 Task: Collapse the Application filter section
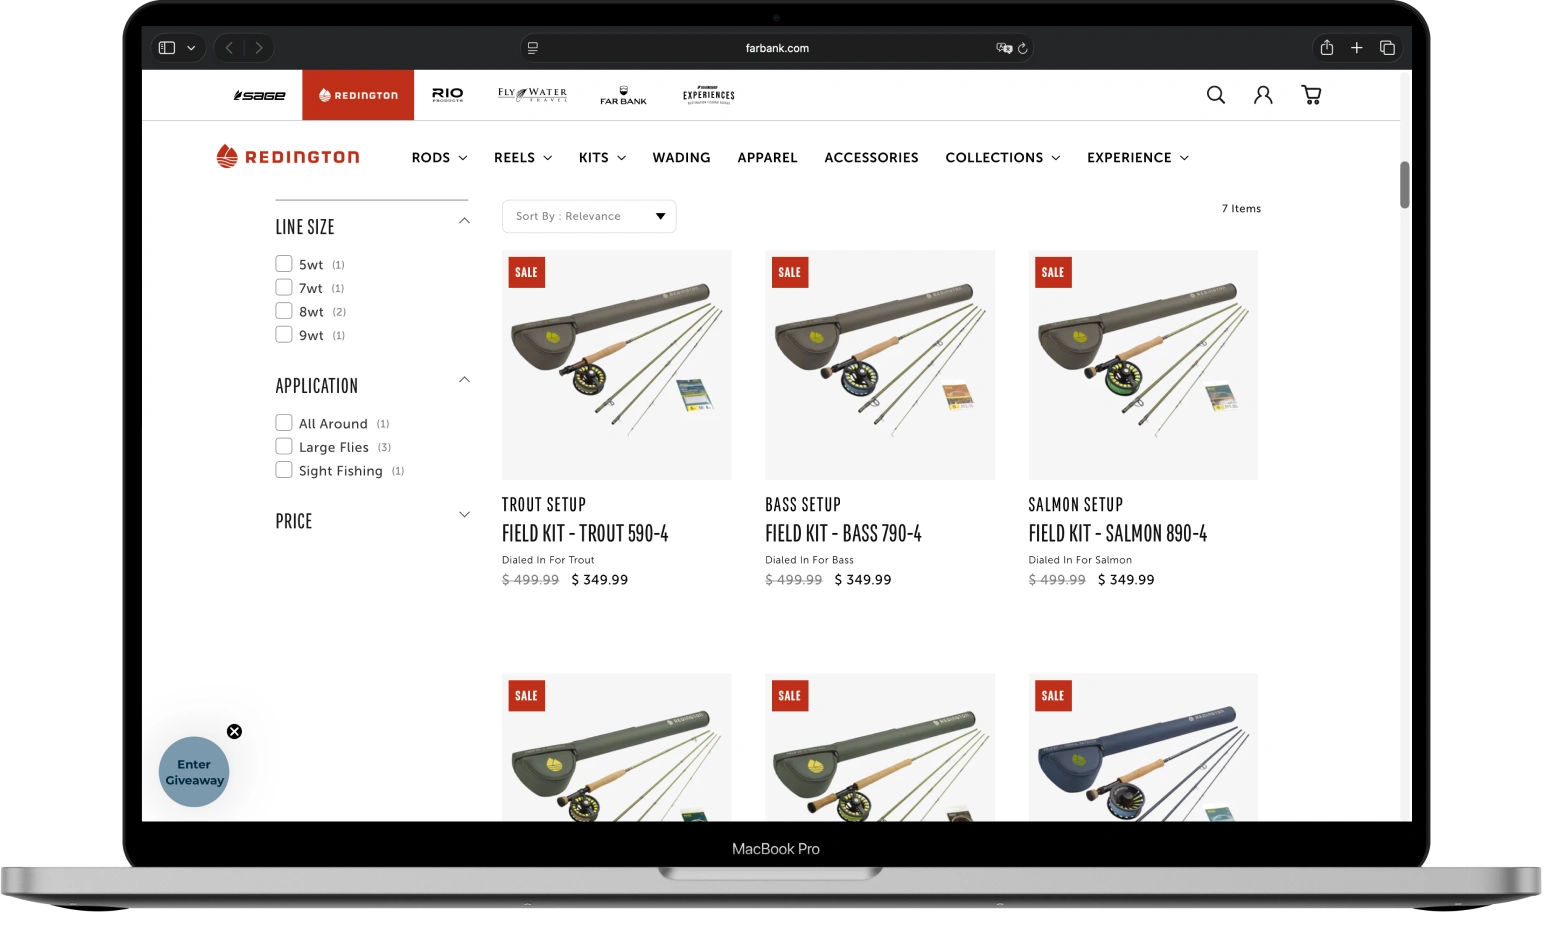pyautogui.click(x=464, y=380)
